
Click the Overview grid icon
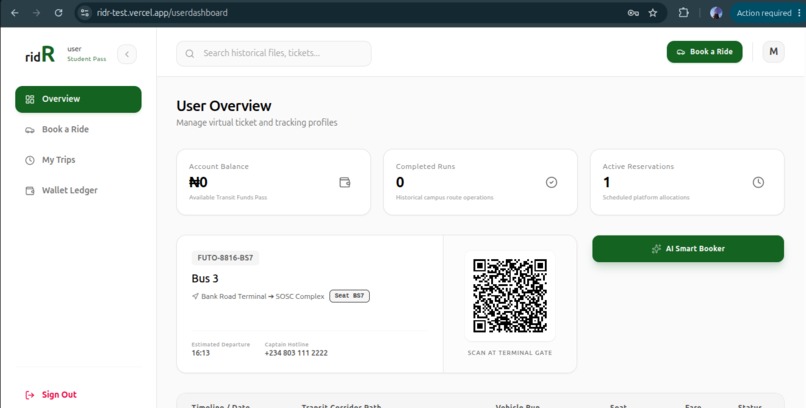click(x=30, y=99)
